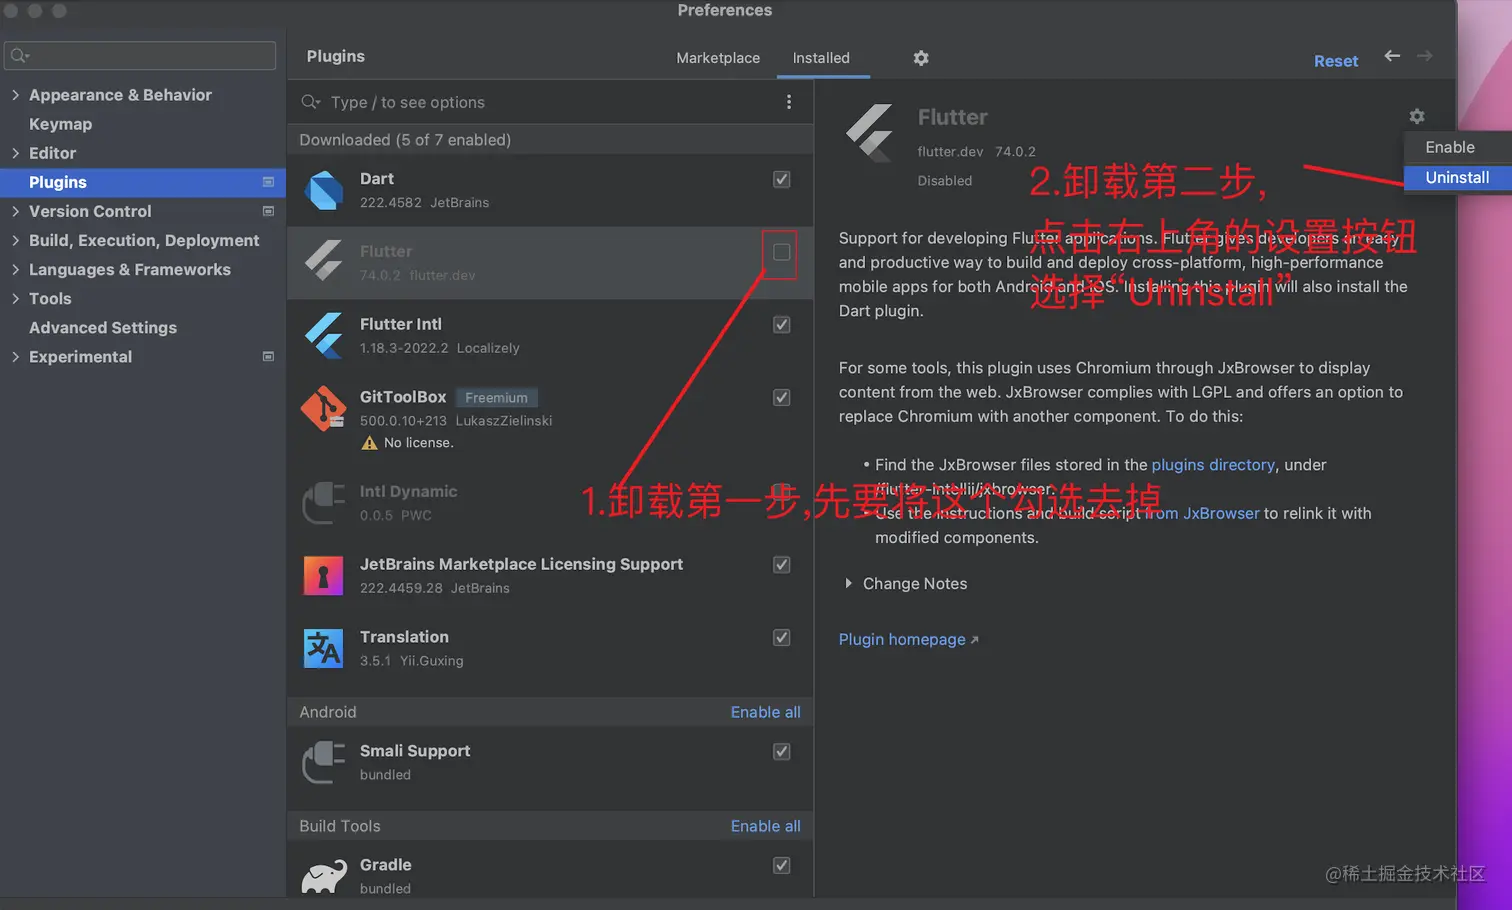Uncheck the Flutter plugin checkbox
The image size is (1512, 910).
click(780, 253)
